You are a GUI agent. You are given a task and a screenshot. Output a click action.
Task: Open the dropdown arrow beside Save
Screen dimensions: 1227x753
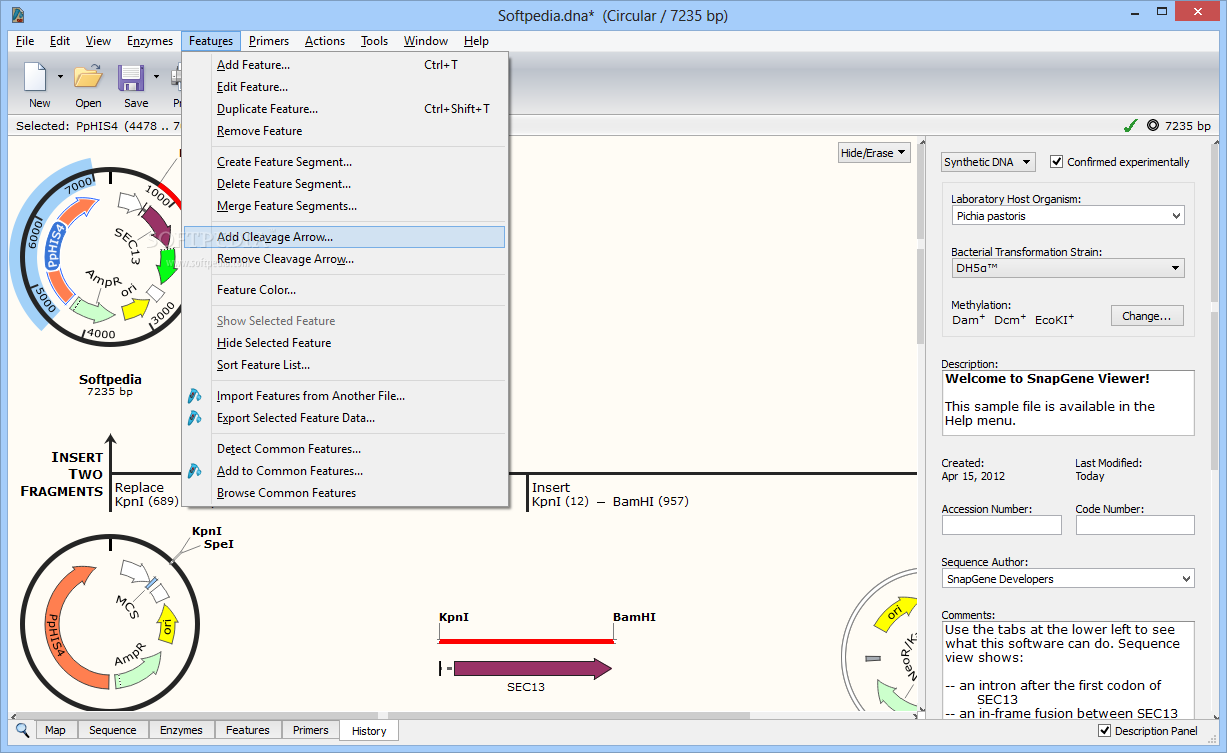pos(156,77)
